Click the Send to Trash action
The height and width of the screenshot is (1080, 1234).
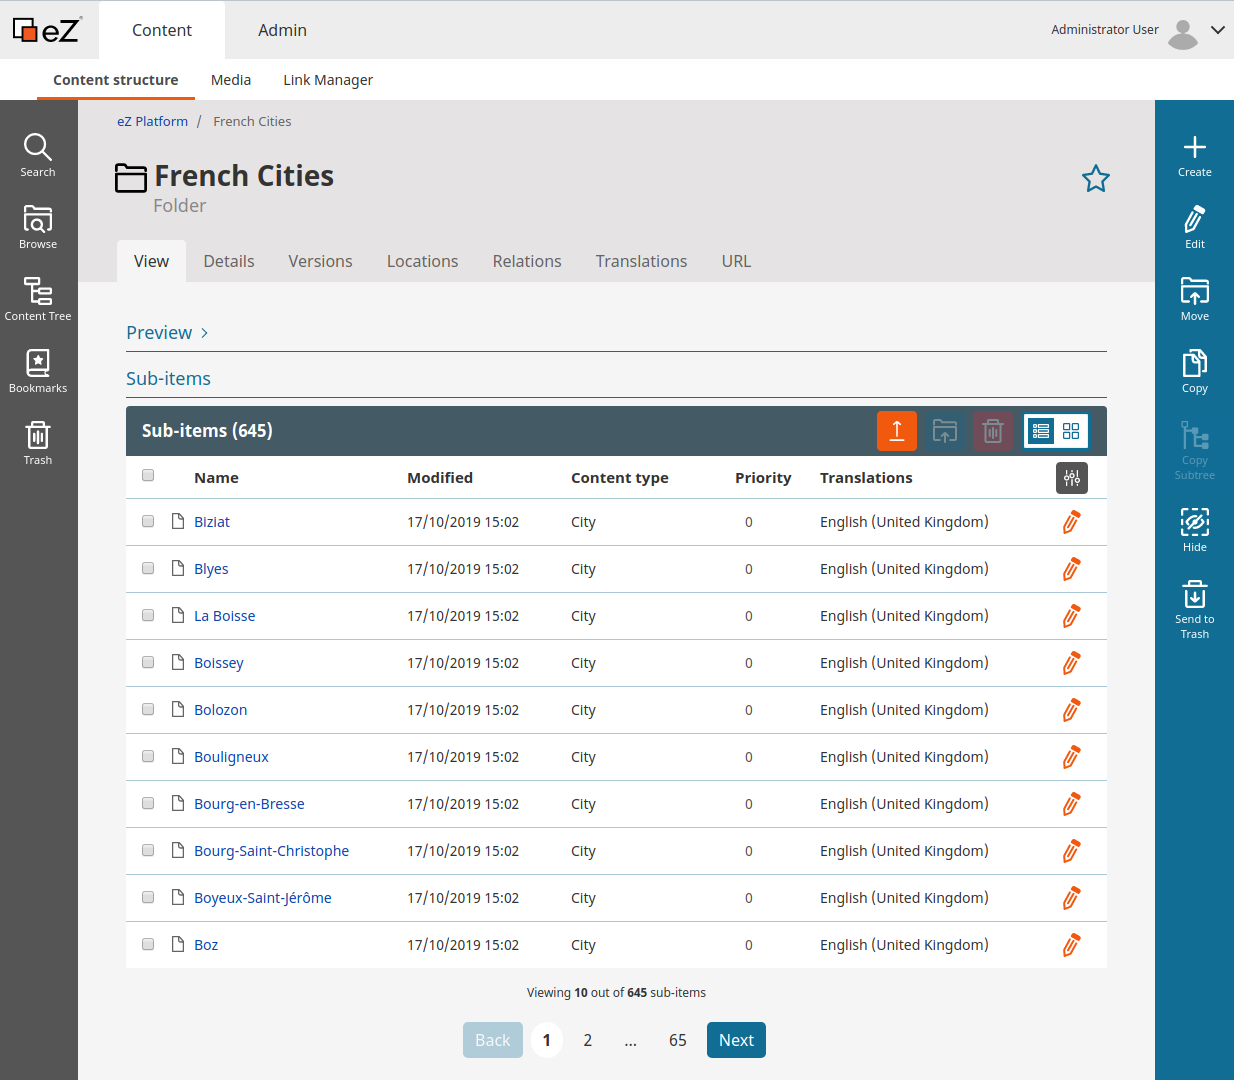click(1194, 609)
